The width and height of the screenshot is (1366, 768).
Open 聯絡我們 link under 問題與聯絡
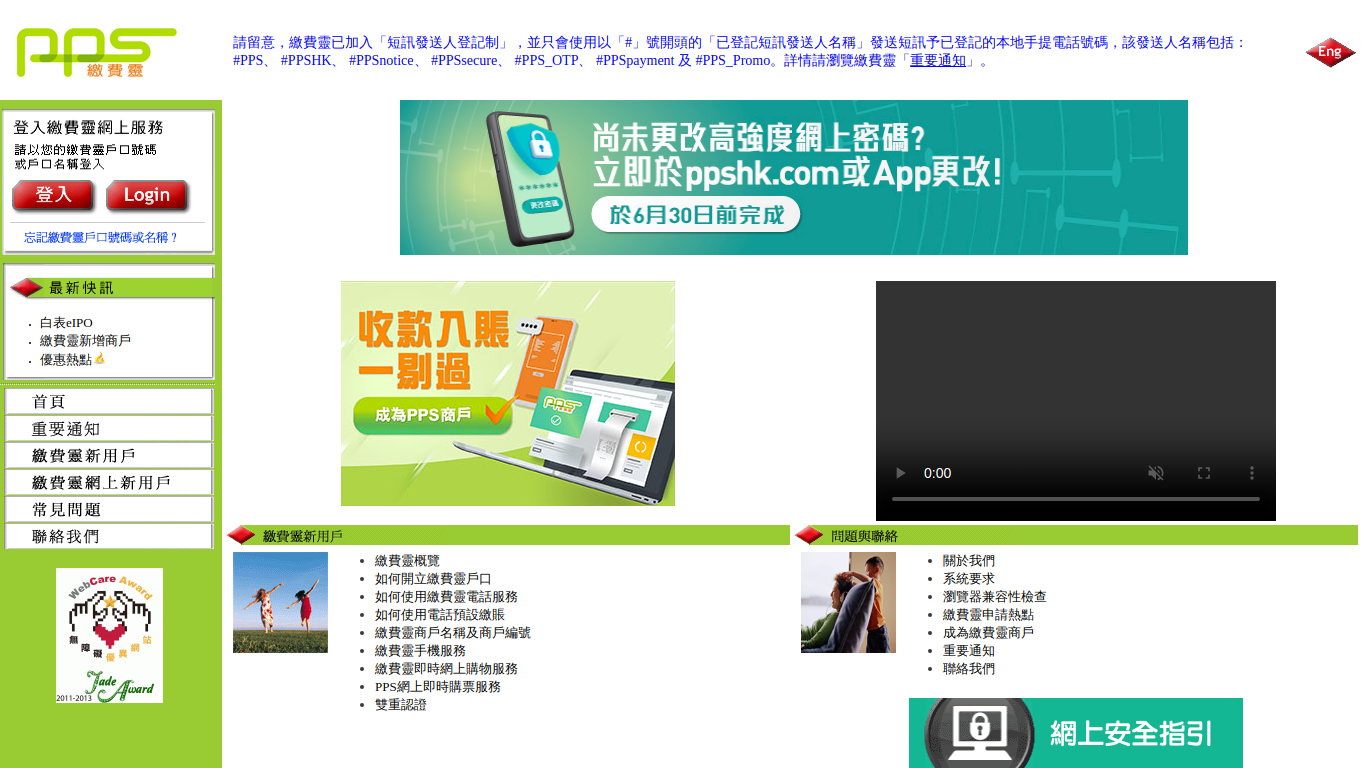click(x=969, y=669)
